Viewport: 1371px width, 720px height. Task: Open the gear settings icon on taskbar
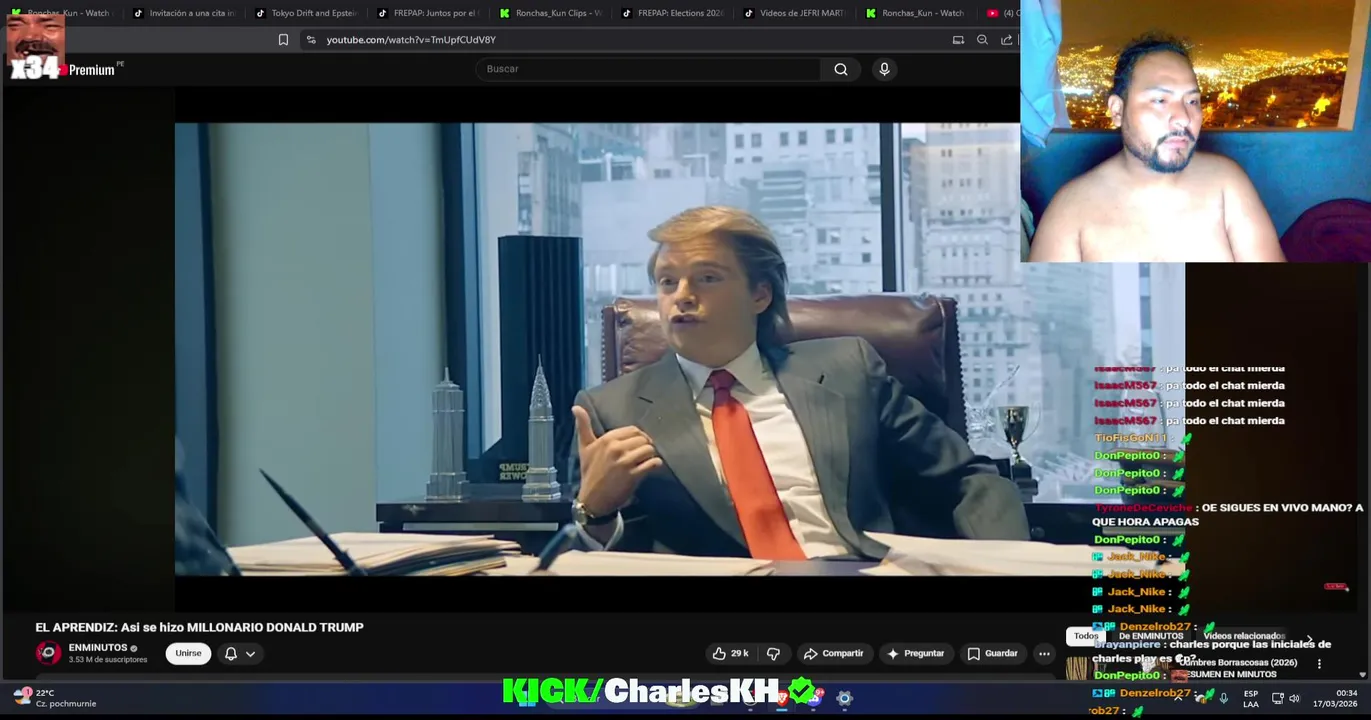844,698
